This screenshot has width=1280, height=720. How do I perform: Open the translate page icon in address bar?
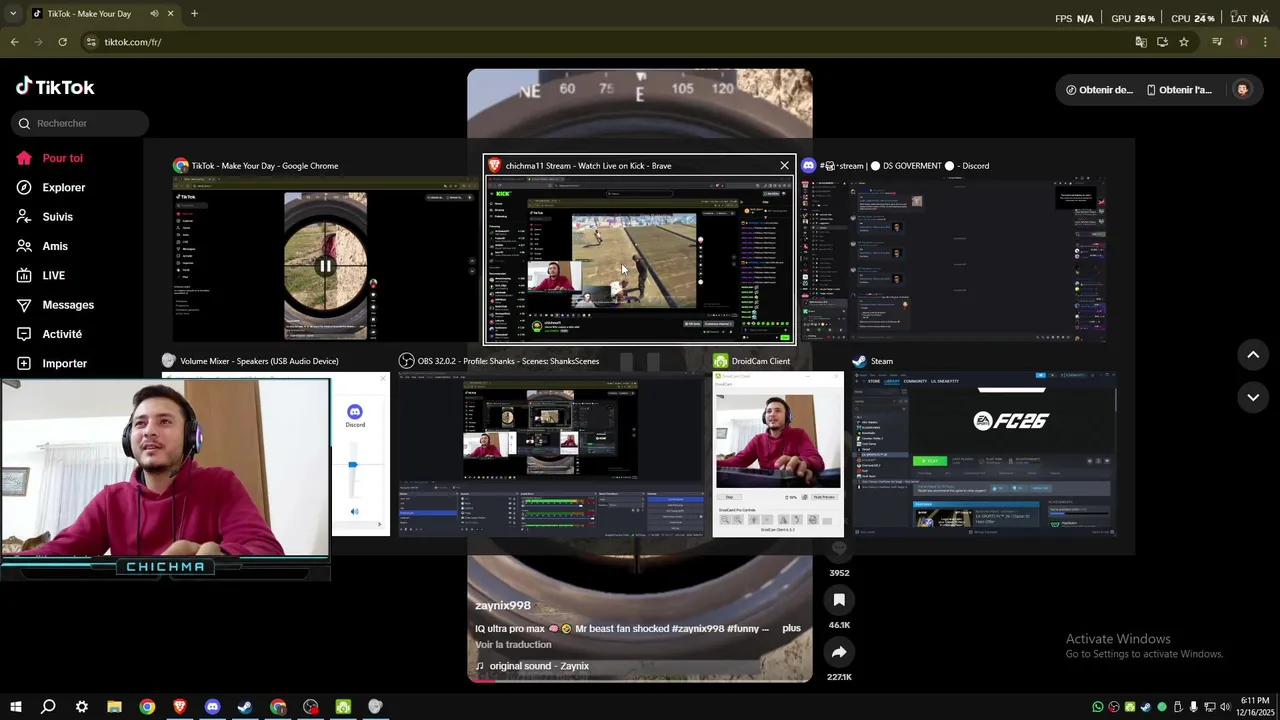tap(1141, 42)
